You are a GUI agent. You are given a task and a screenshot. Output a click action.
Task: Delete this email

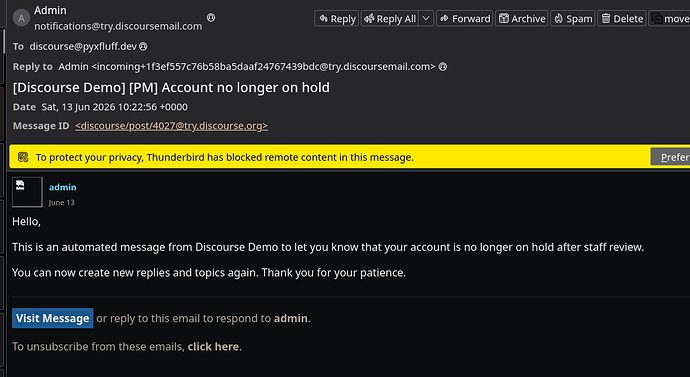pos(622,18)
